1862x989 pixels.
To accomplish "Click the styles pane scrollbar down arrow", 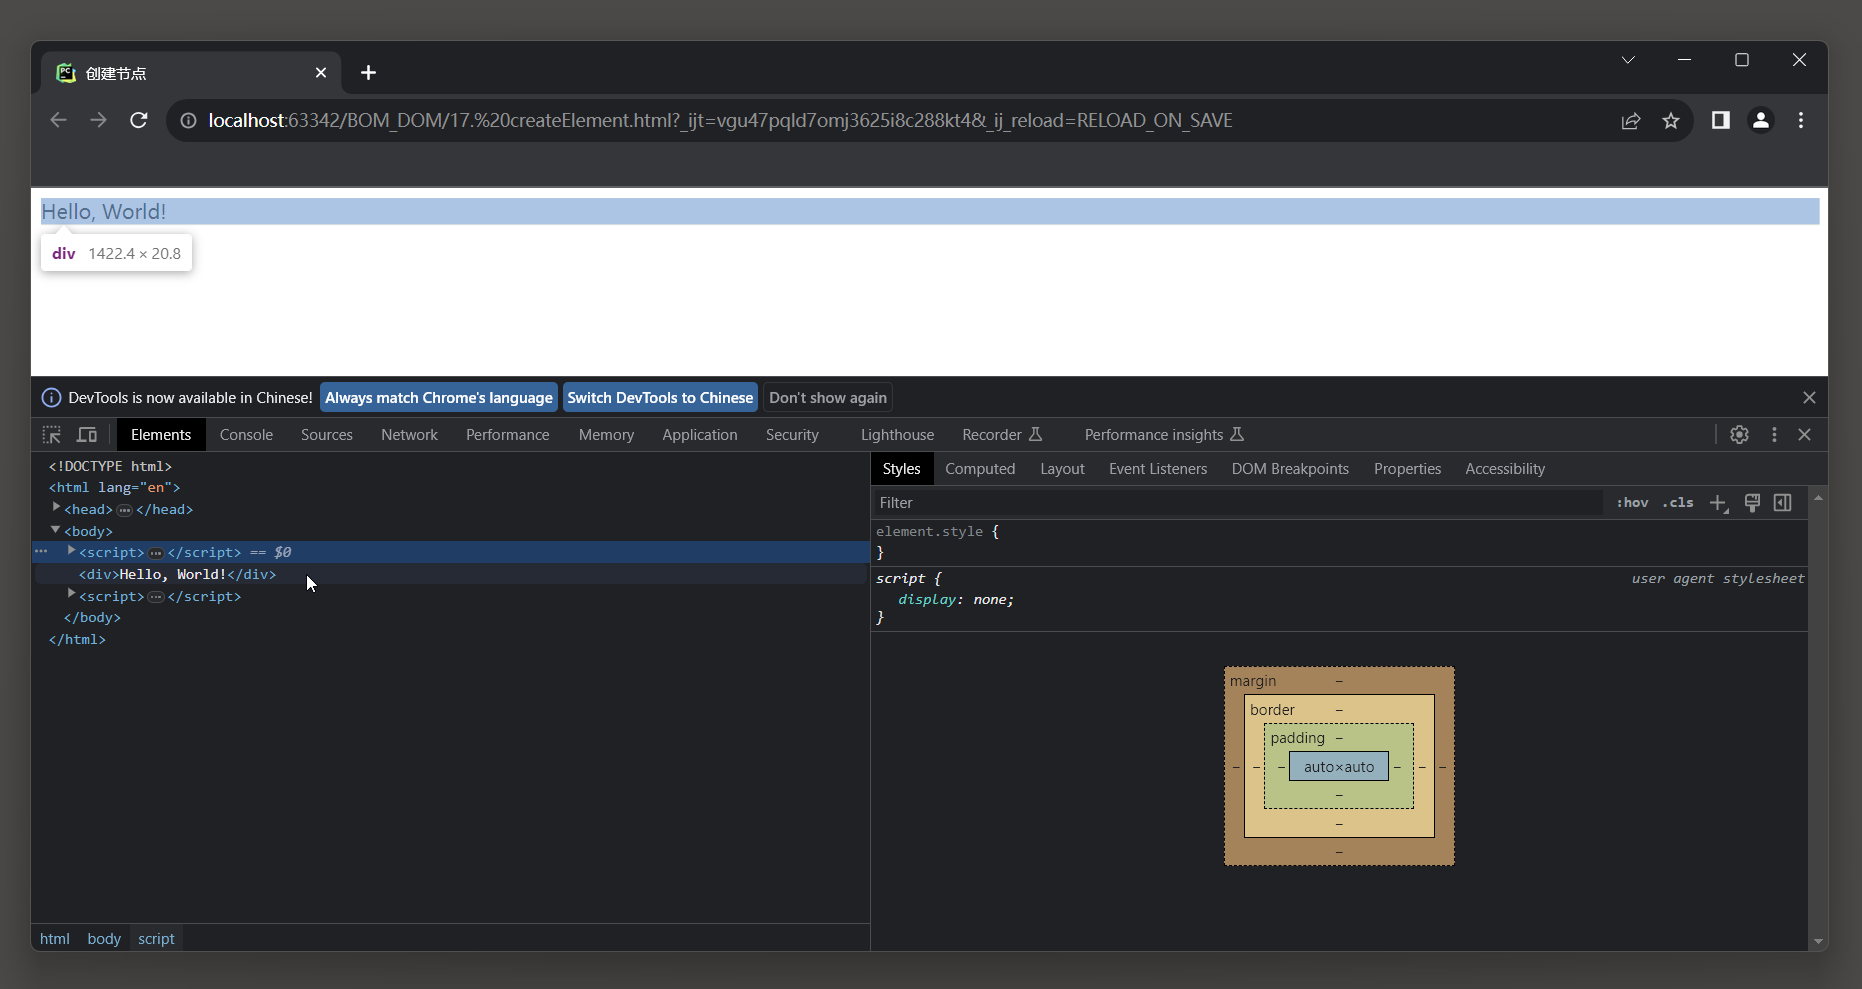I will click(x=1818, y=942).
